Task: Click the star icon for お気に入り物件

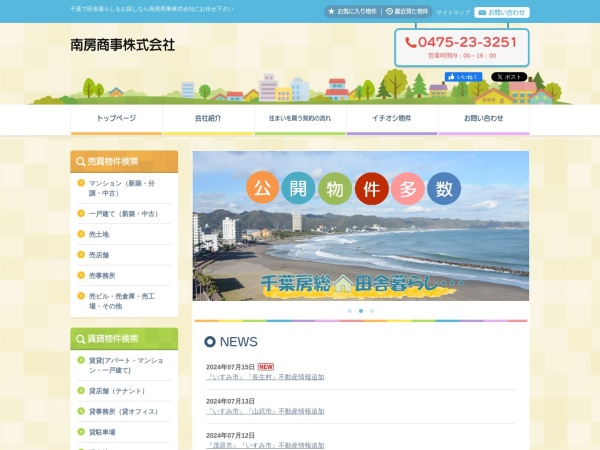Action: (x=331, y=11)
